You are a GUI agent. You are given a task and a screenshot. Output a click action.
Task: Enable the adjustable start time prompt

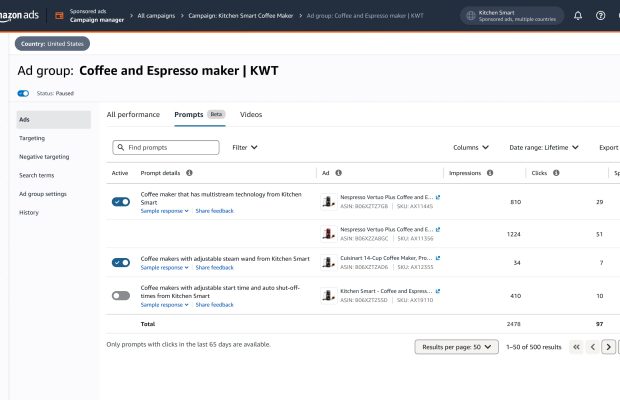click(x=121, y=295)
